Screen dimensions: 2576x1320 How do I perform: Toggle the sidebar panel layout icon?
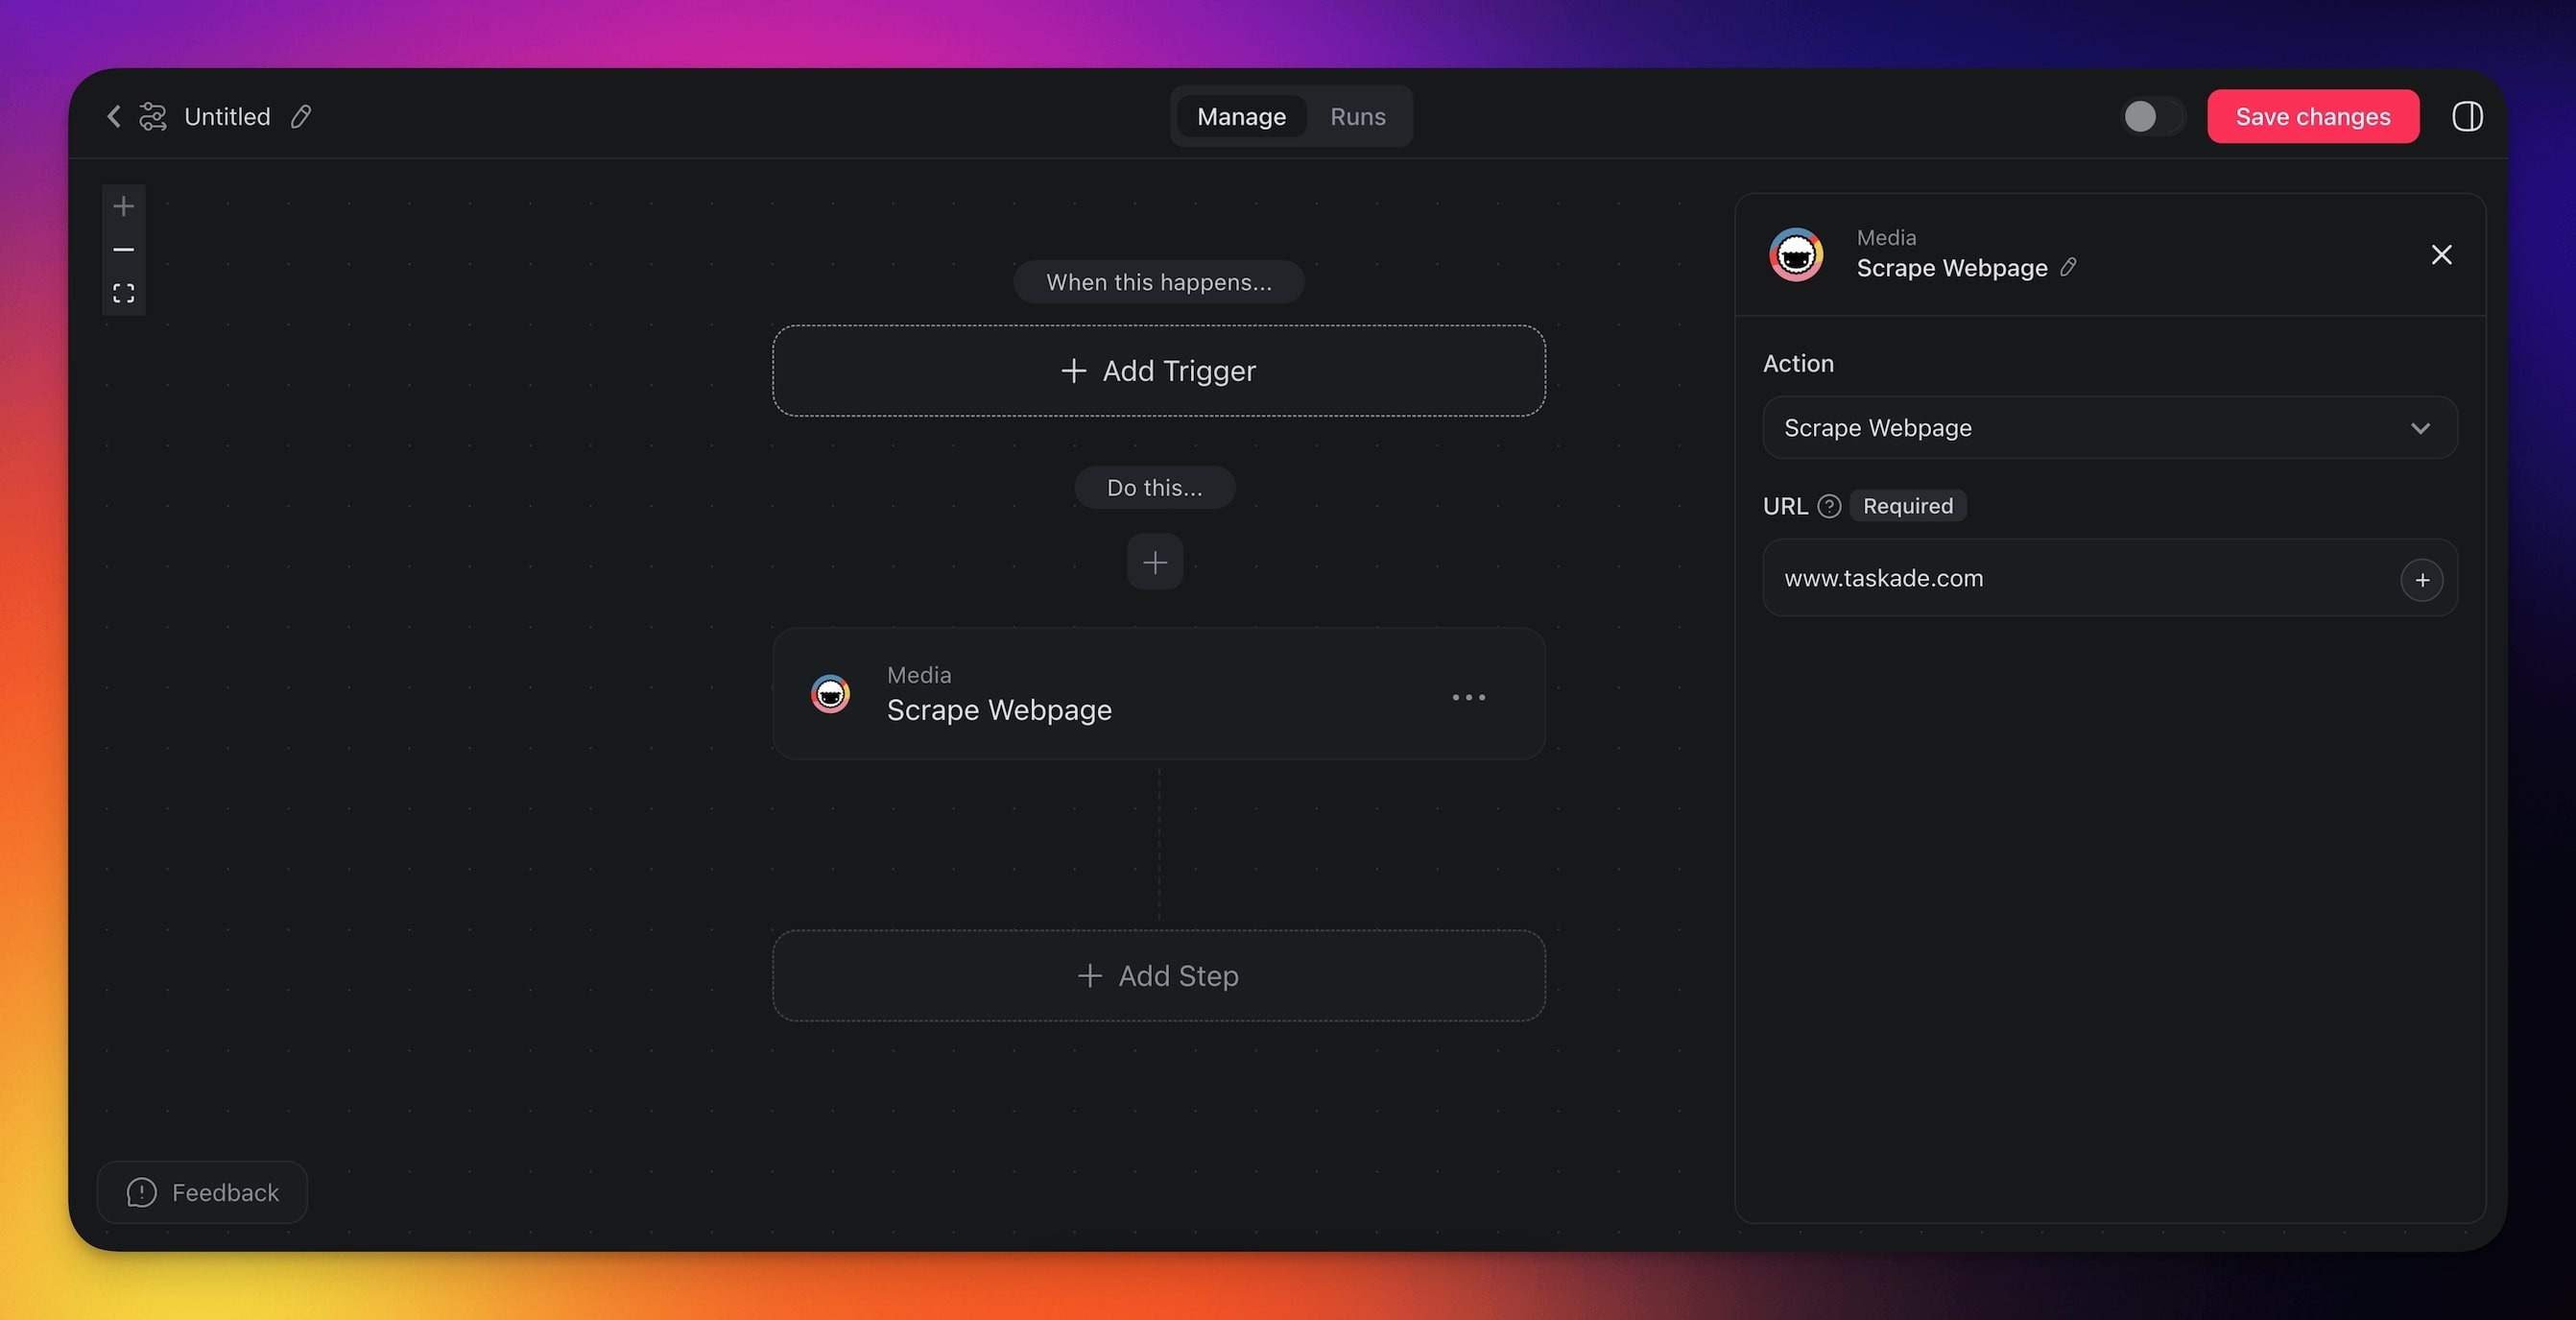(2467, 117)
